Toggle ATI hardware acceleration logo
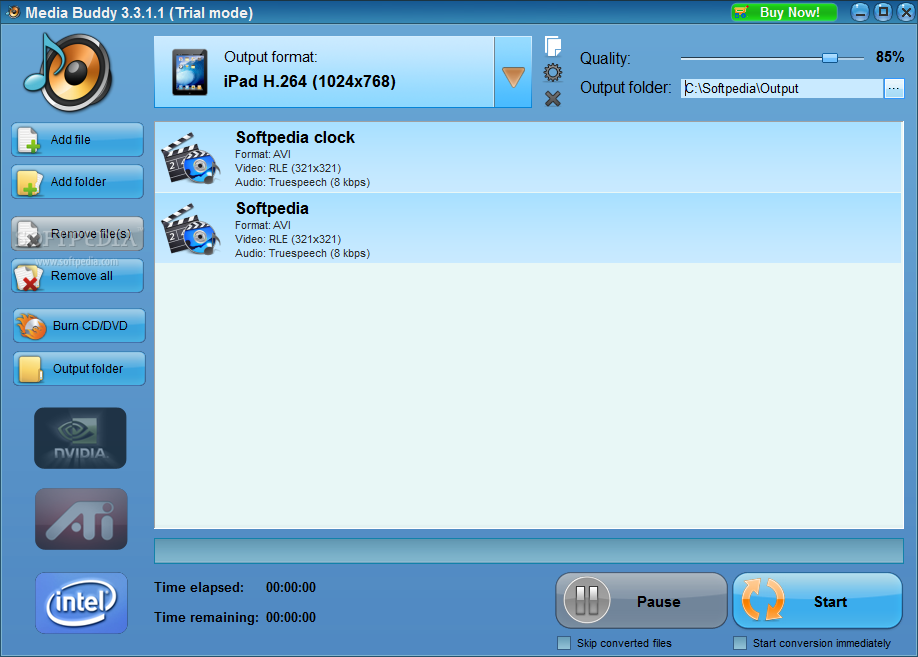The height and width of the screenshot is (657, 918). click(81, 519)
